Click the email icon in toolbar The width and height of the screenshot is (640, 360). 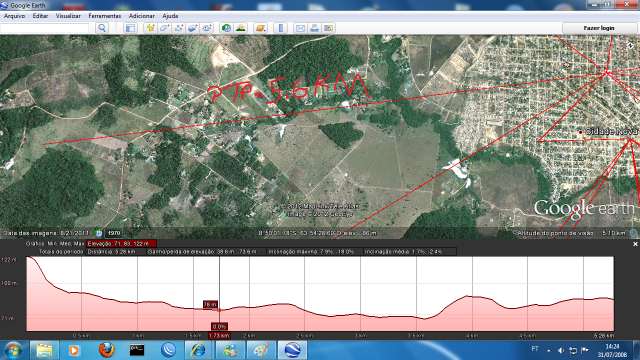coord(300,28)
